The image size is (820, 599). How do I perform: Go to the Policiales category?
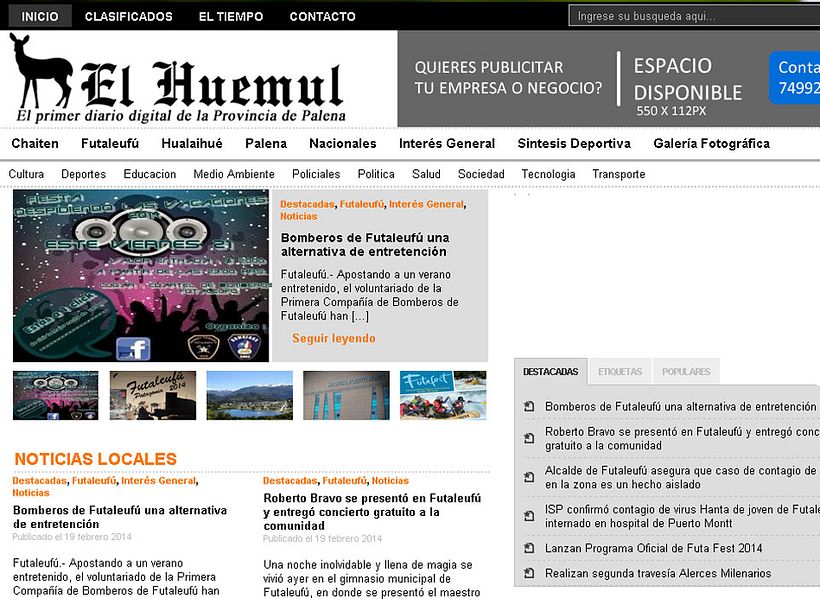316,174
